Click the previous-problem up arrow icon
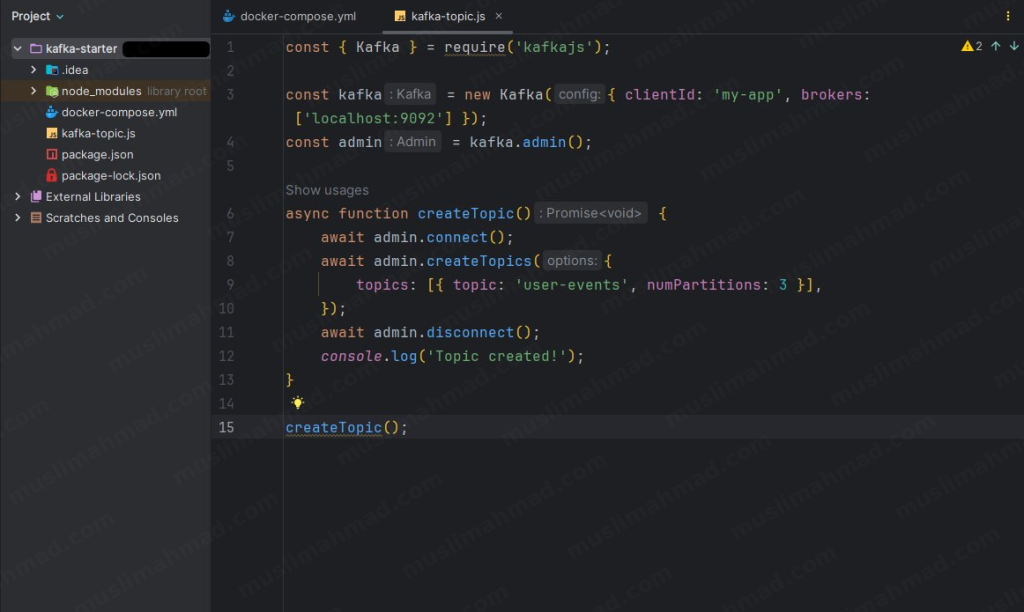Image resolution: width=1024 pixels, height=612 pixels. point(996,46)
